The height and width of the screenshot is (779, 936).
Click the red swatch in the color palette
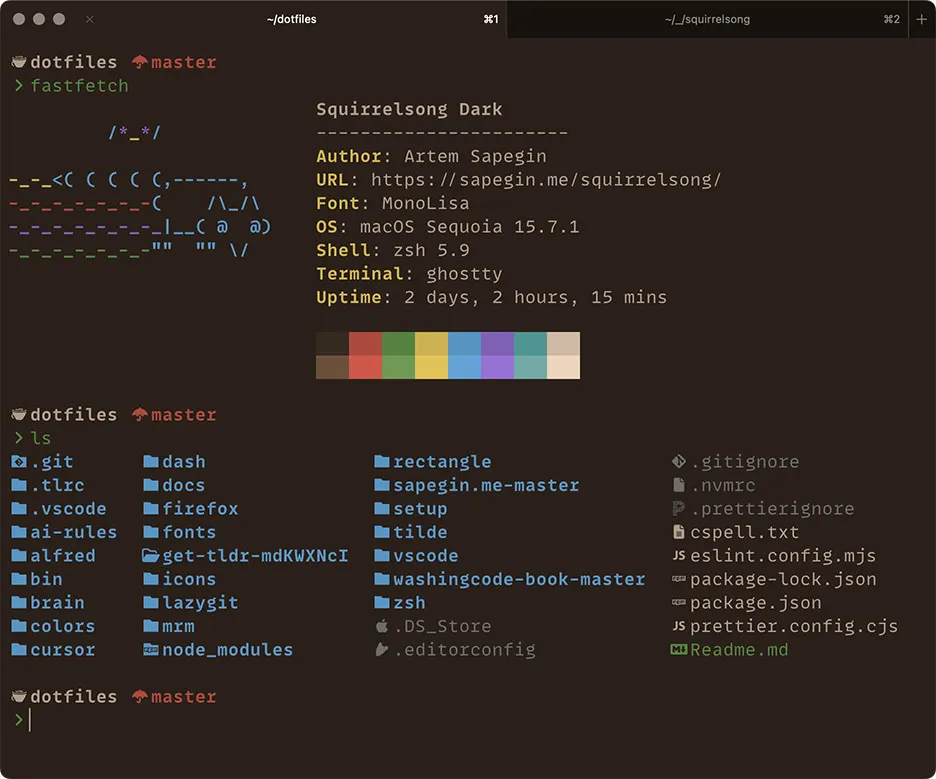pyautogui.click(x=365, y=355)
